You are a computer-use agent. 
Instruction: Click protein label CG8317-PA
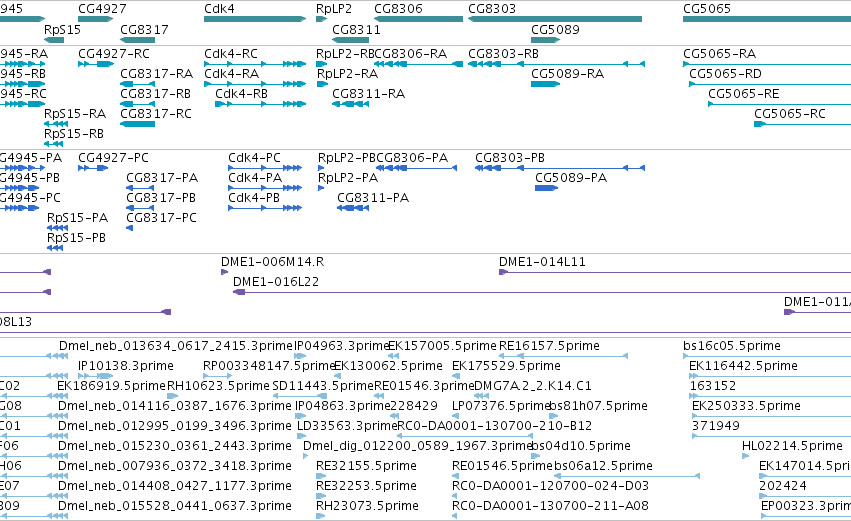coord(162,178)
